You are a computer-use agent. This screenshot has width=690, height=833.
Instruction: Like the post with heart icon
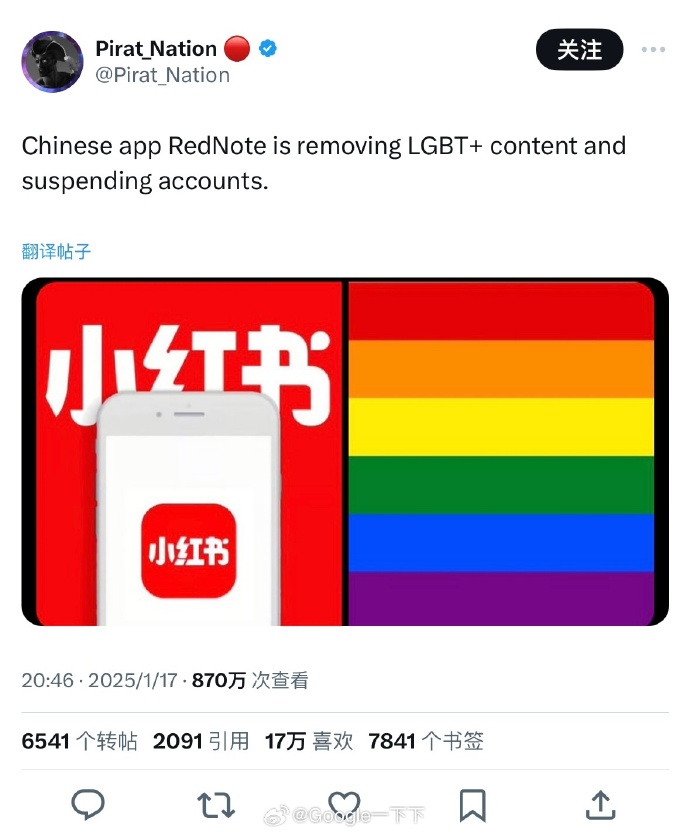coord(344,804)
